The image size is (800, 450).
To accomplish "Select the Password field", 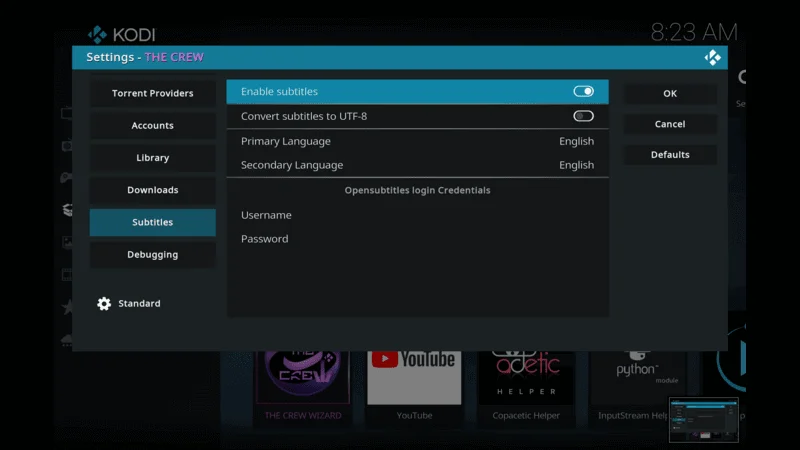I will 417,239.
